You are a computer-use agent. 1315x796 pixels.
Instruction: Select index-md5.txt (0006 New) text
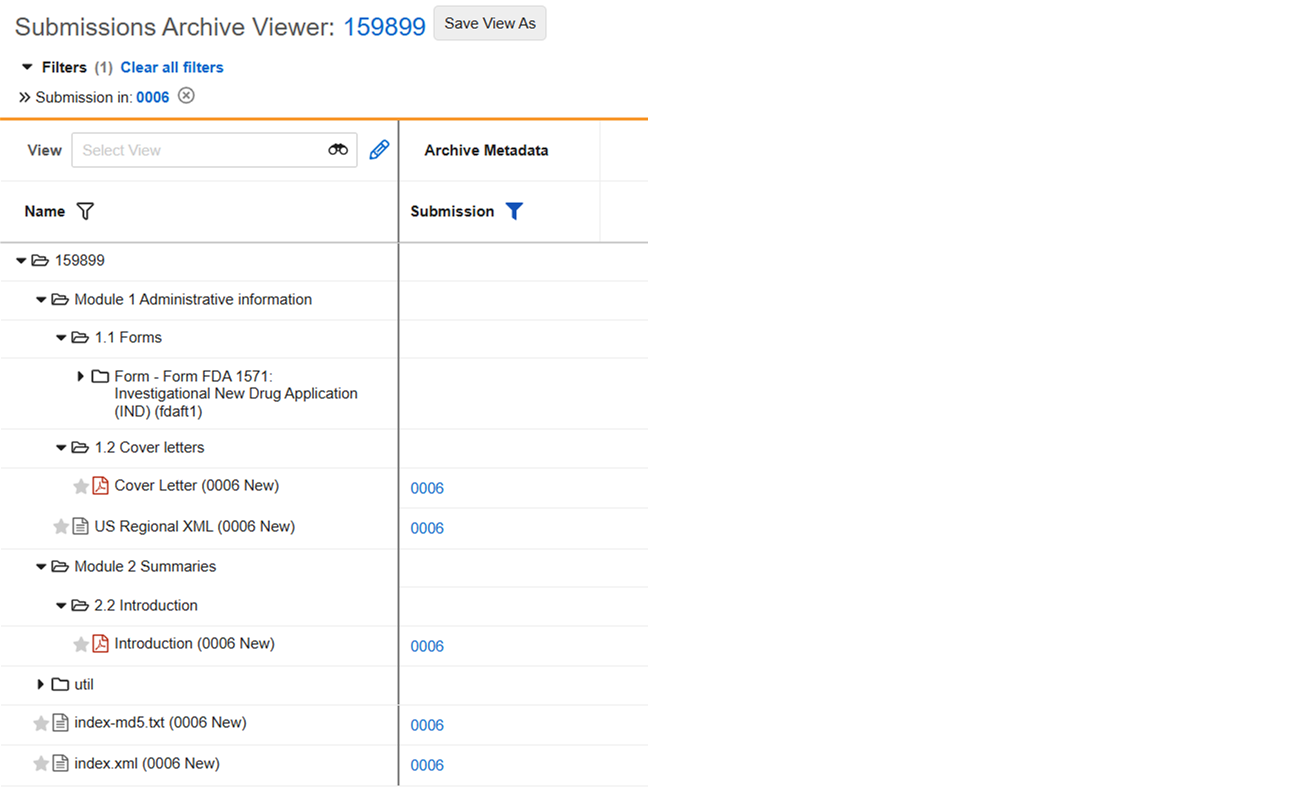tap(161, 722)
